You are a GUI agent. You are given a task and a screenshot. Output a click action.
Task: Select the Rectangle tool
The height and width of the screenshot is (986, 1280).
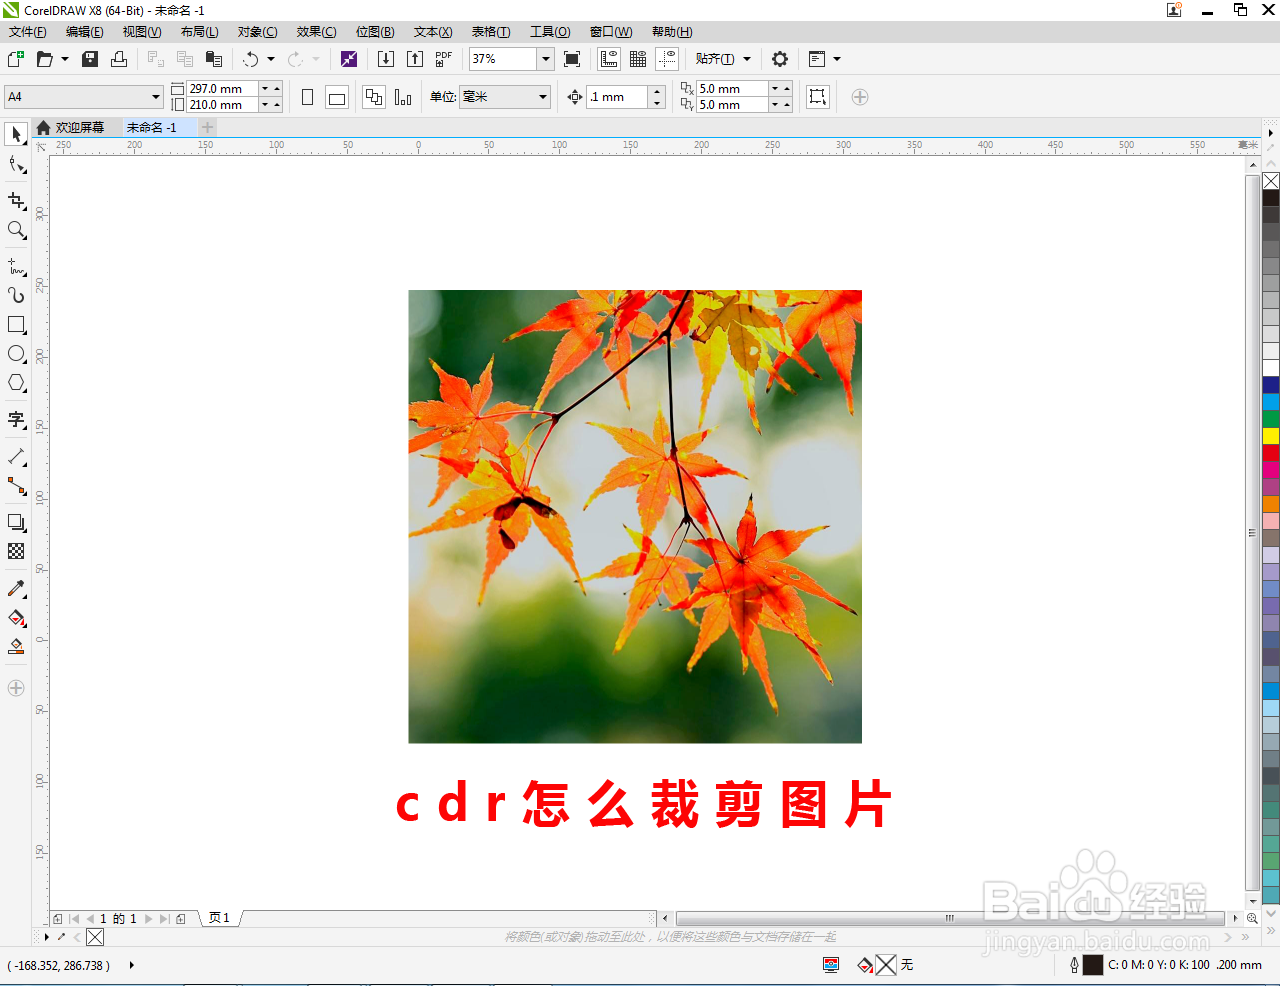[x=16, y=324]
